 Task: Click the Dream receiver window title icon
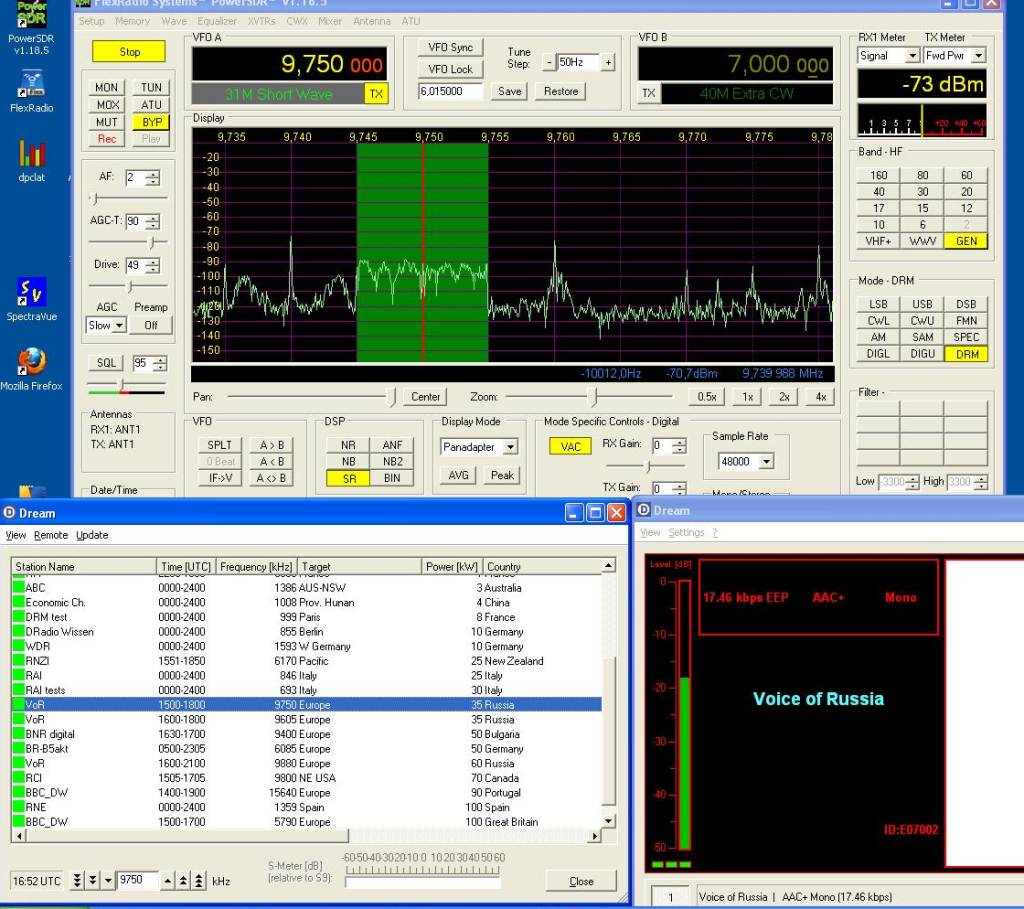(643, 510)
